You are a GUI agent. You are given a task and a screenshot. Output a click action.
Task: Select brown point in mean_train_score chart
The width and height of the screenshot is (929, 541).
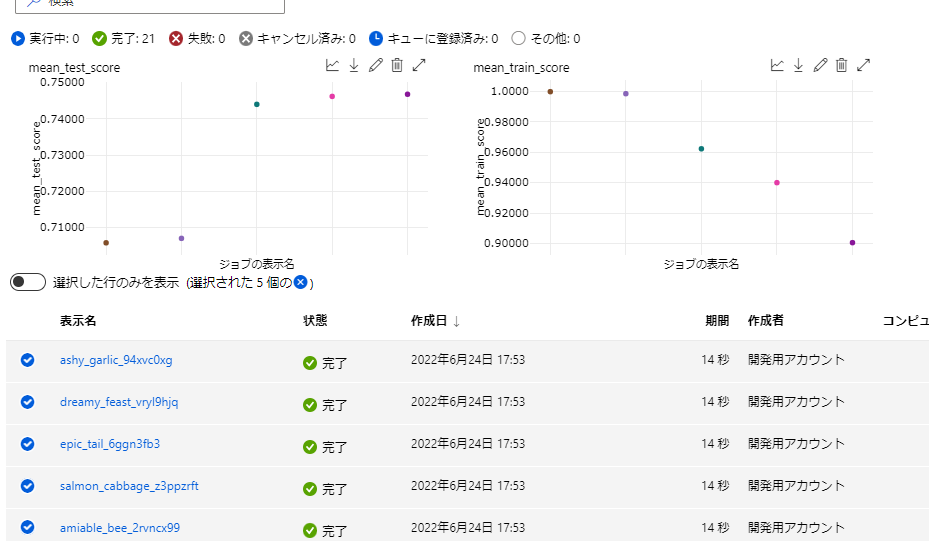[x=550, y=92]
